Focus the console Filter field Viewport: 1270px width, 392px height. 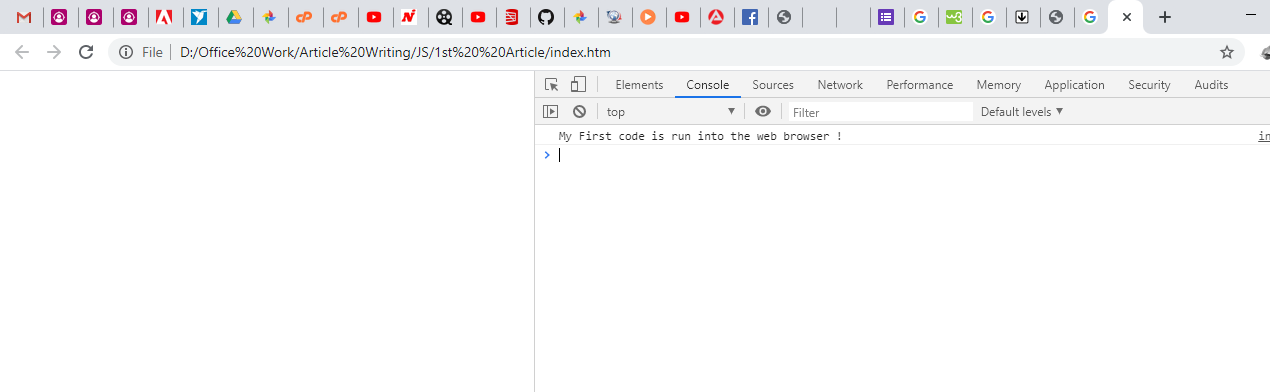click(x=880, y=112)
